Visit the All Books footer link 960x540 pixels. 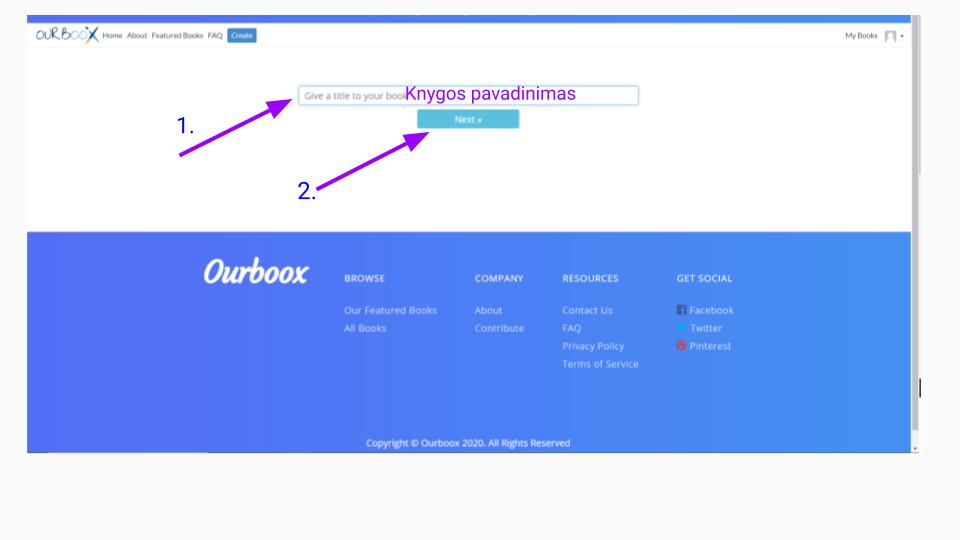(365, 328)
